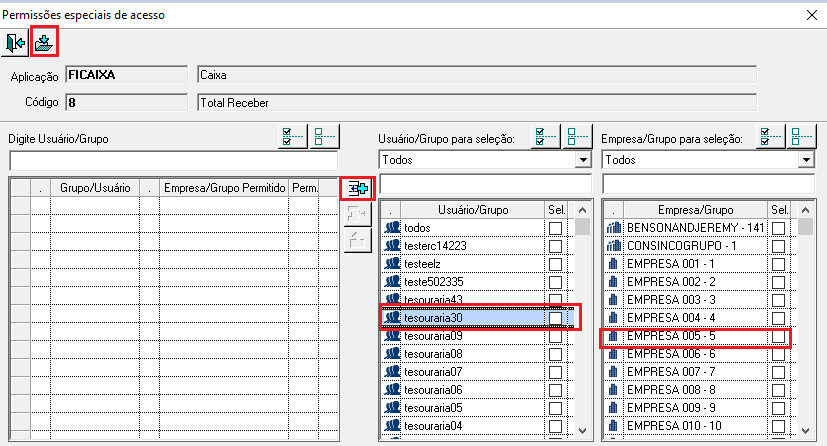This screenshot has width=827, height=446.
Task: Select the tesouraria05 row
Action: click(477, 408)
